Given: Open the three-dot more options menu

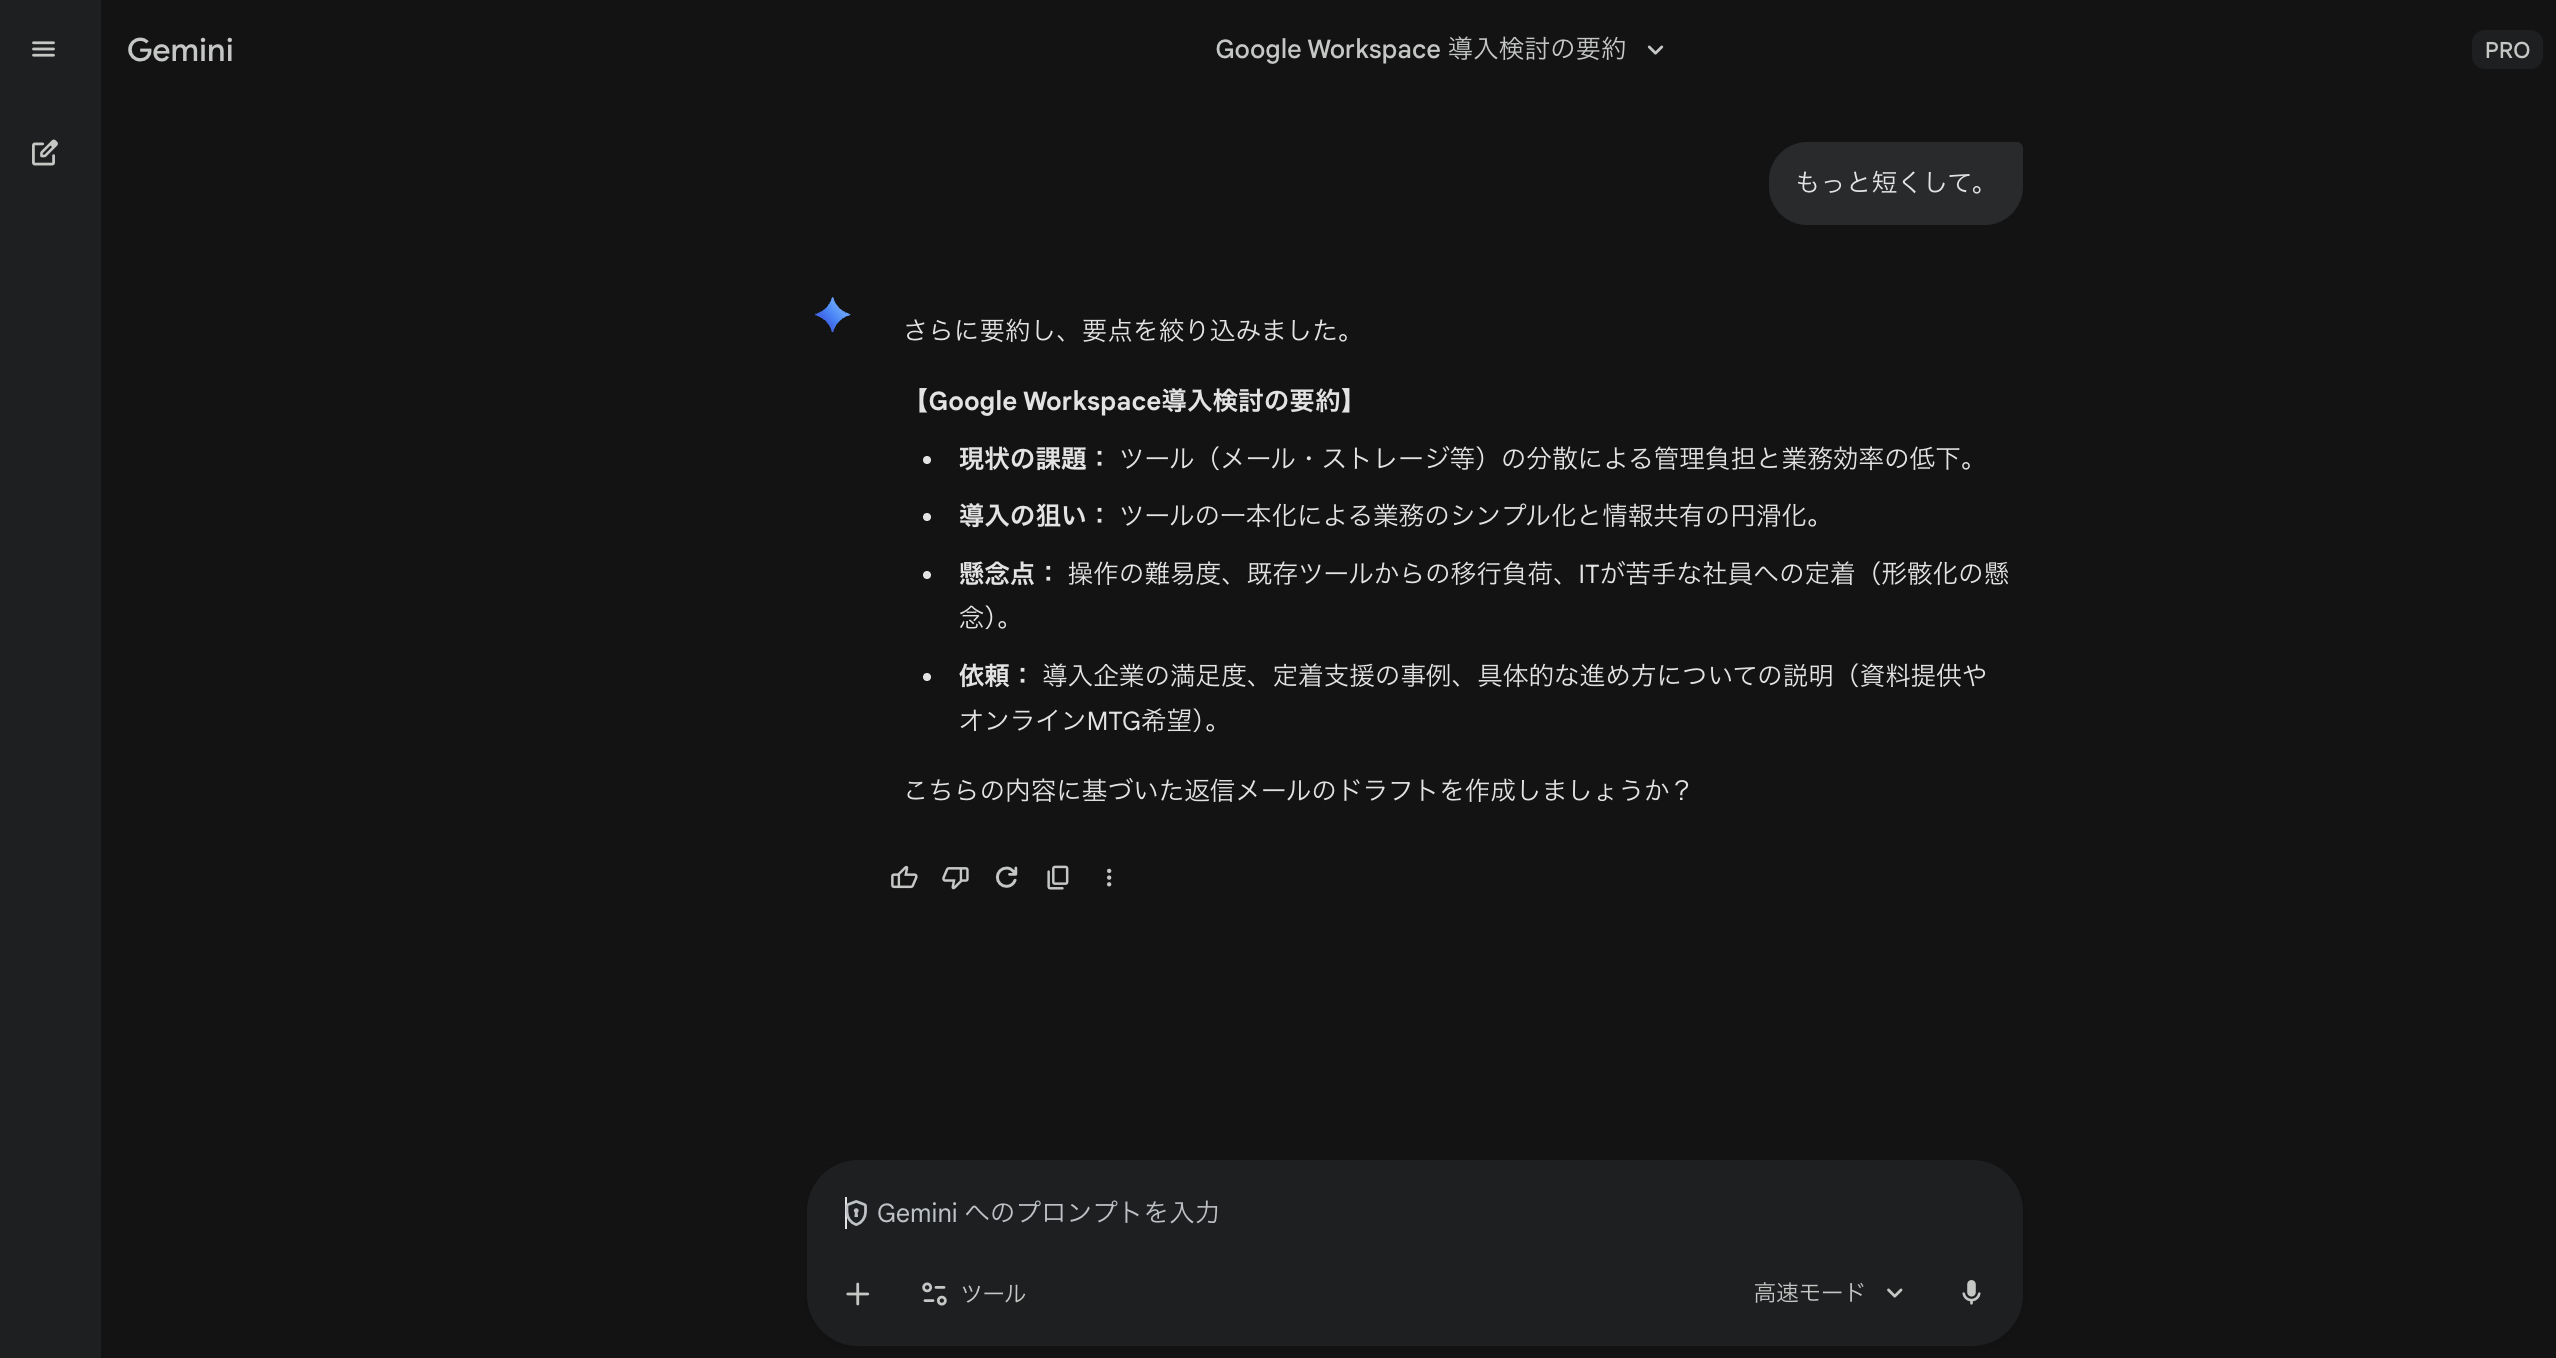Looking at the screenshot, I should (1108, 876).
